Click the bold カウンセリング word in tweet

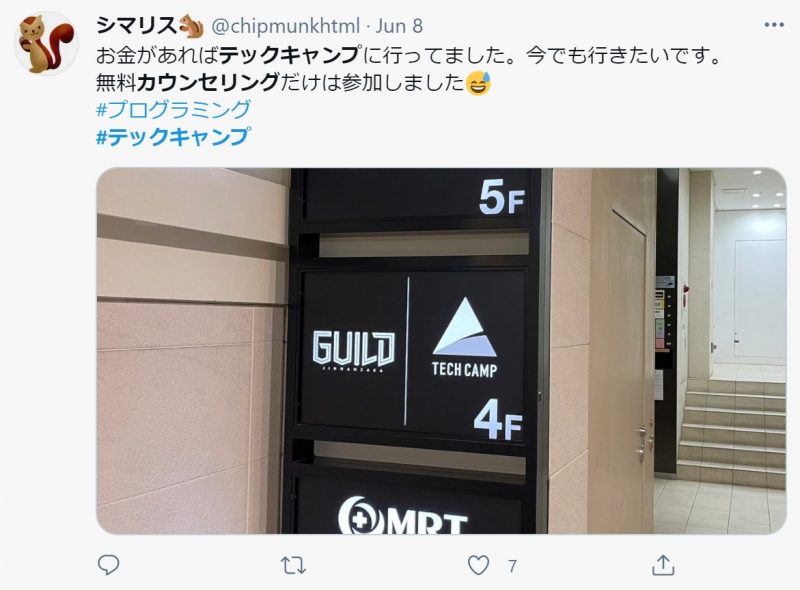[x=208, y=82]
